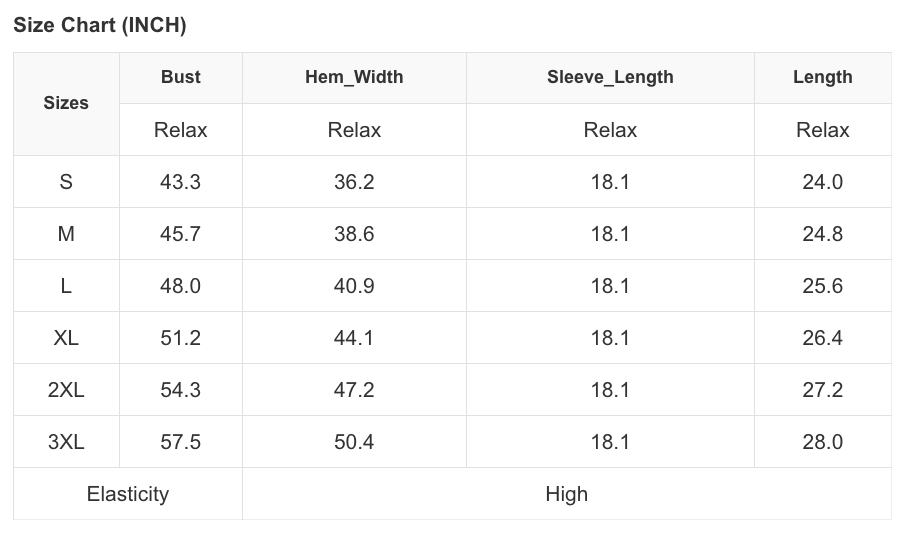Select the Sleeve_Length column header
The image size is (910, 534).
pos(610,77)
